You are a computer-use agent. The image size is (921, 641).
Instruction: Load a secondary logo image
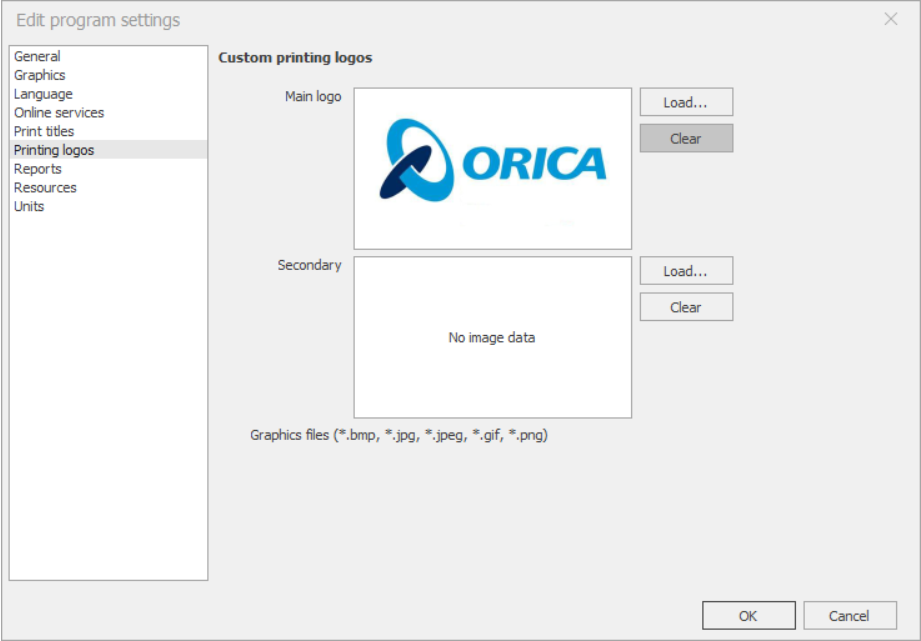click(686, 271)
